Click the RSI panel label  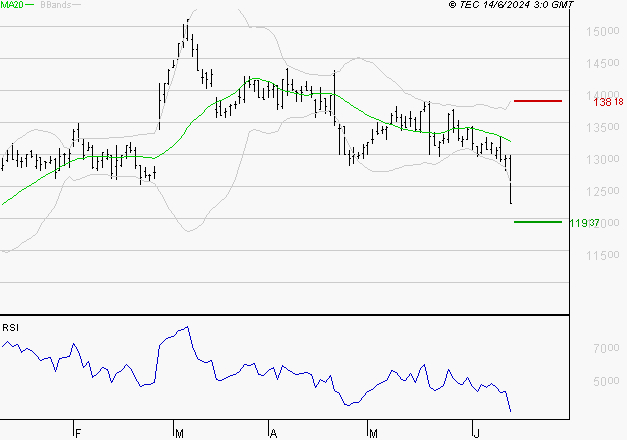10,328
